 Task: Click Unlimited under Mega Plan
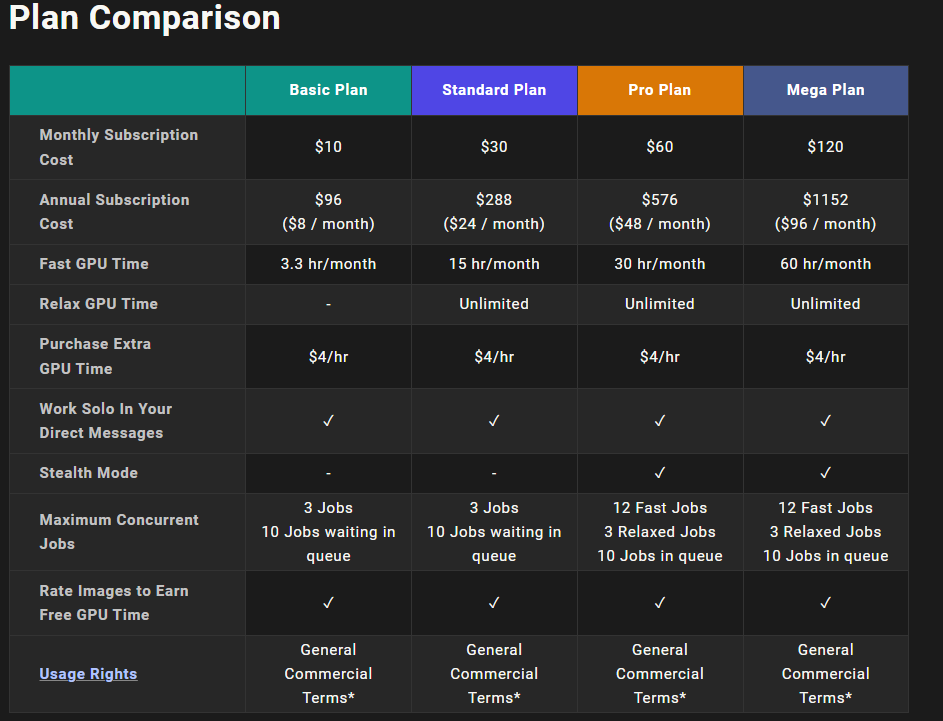click(826, 304)
